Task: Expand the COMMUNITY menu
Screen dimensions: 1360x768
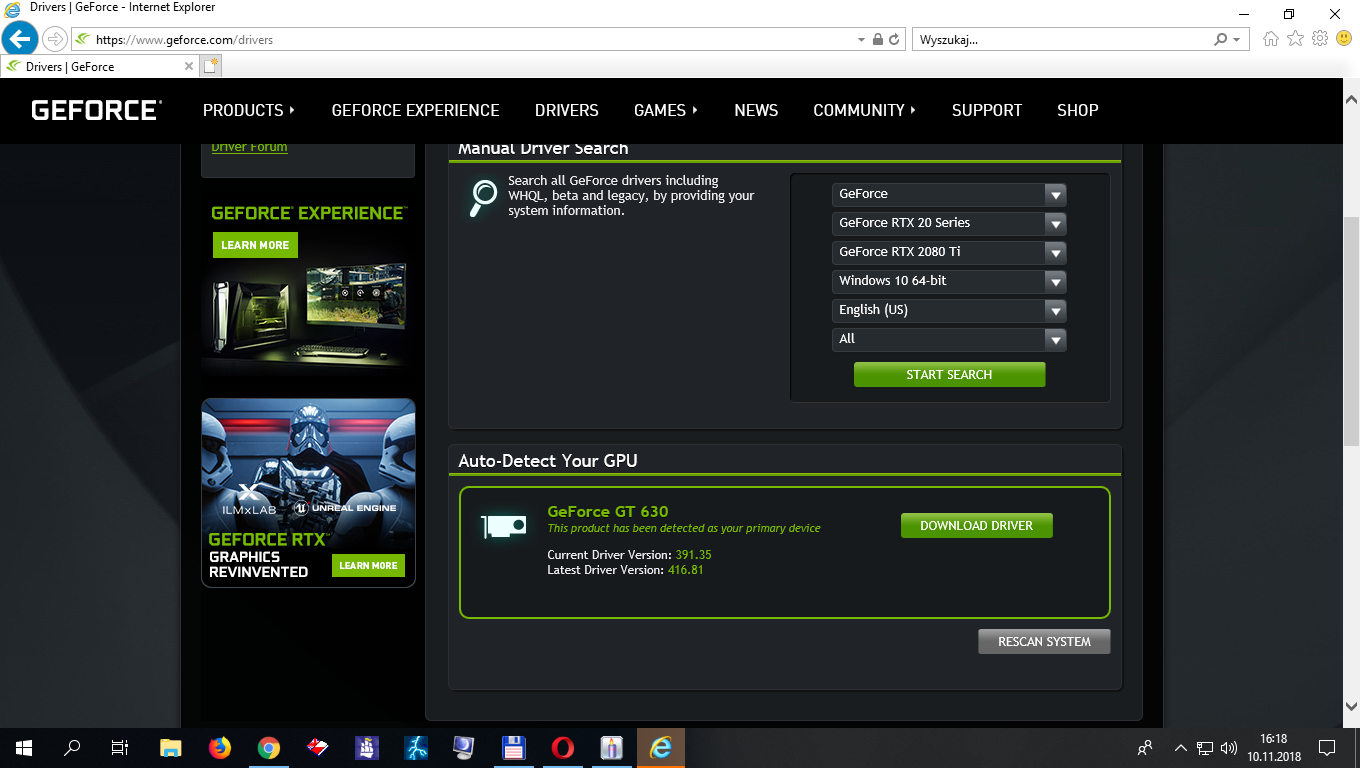Action: pyautogui.click(x=865, y=110)
